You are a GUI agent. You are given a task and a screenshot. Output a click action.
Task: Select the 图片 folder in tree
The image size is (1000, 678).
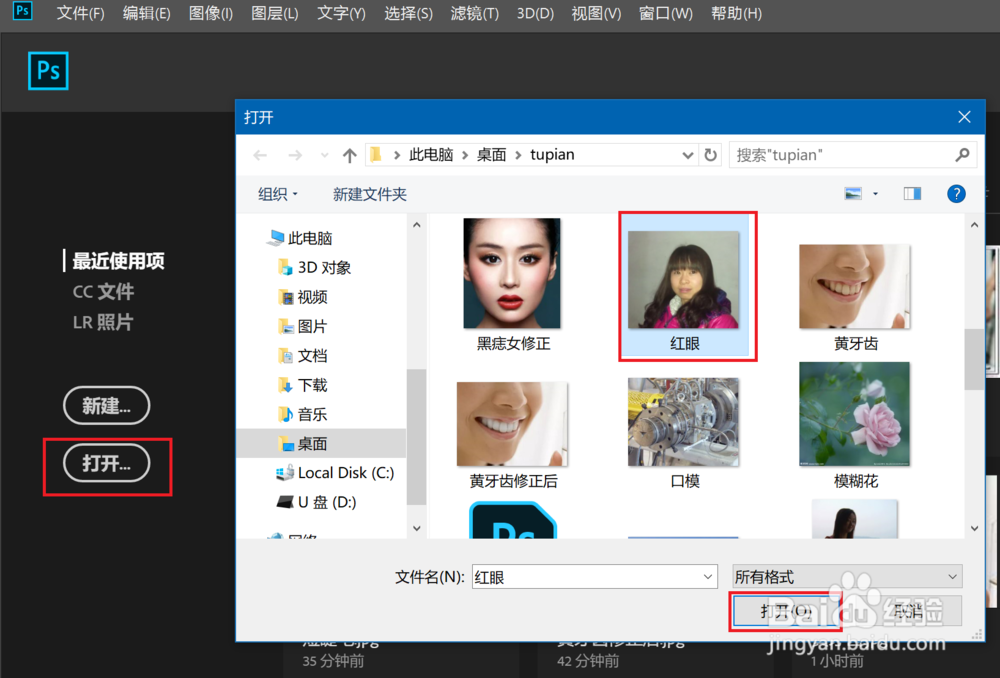point(304,326)
